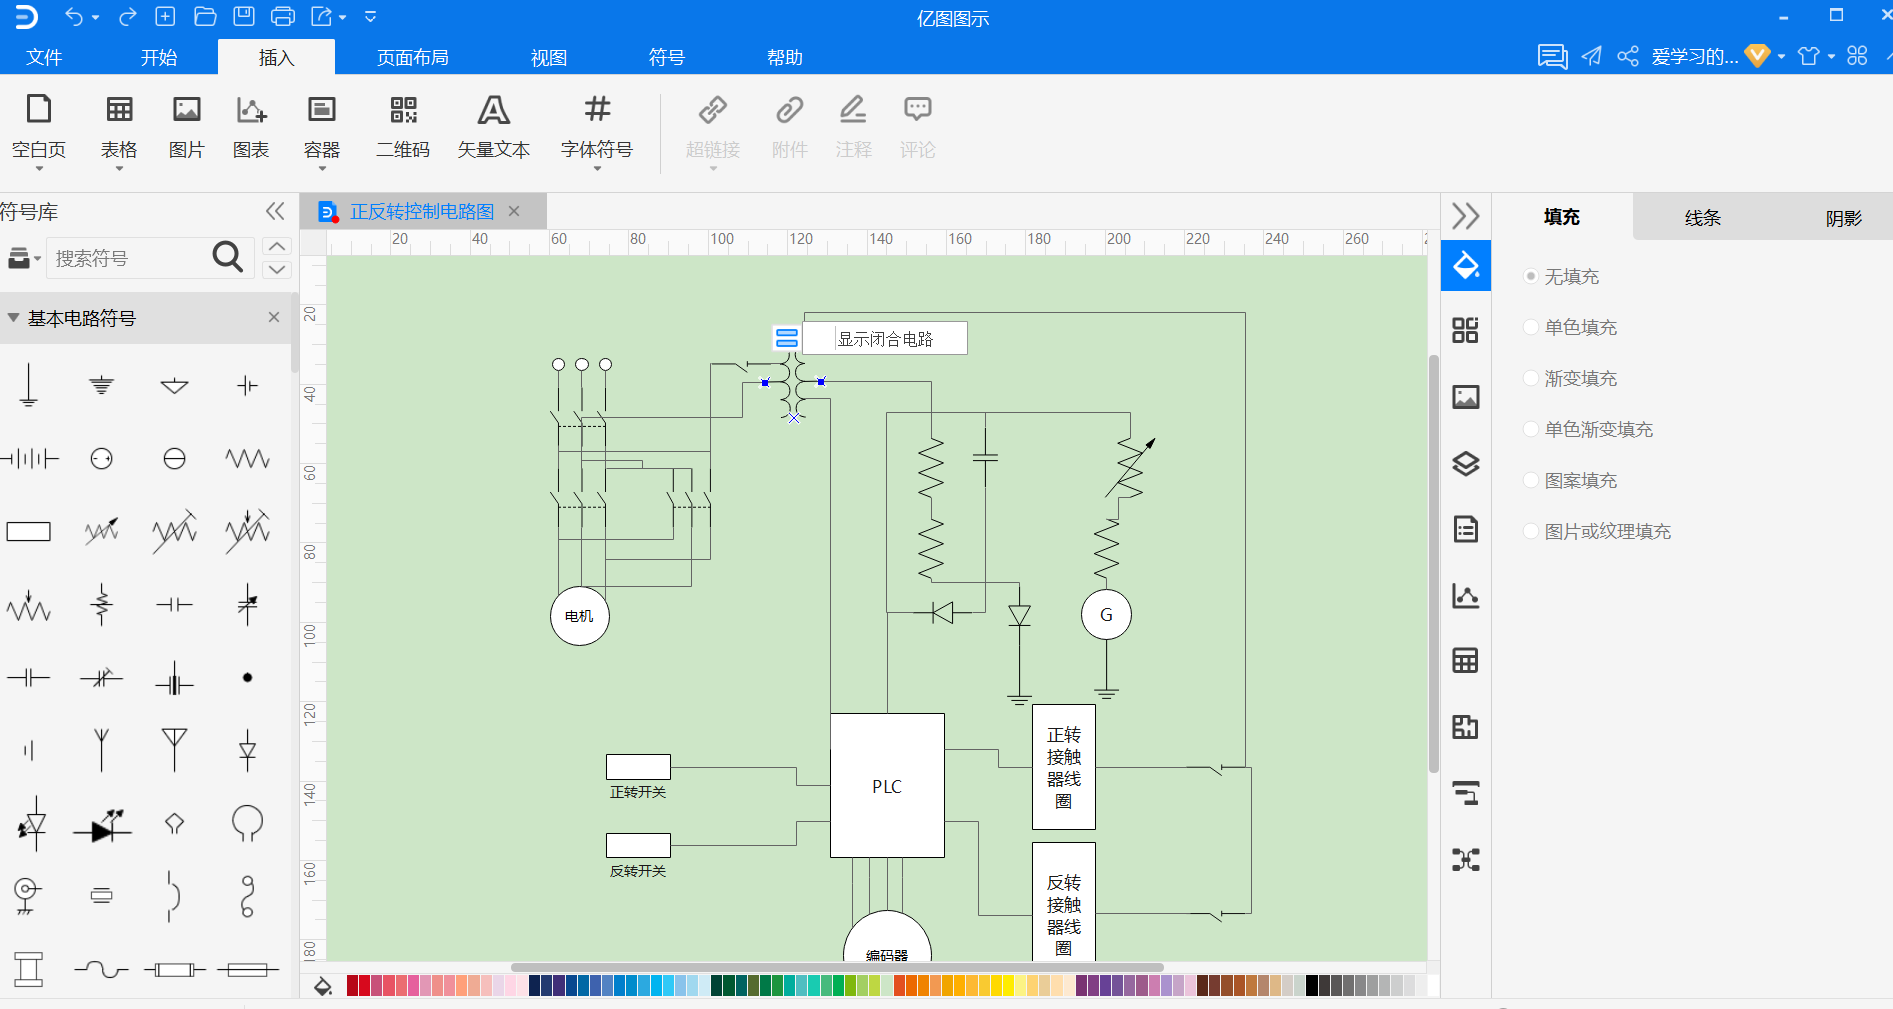Switch to the 线条 properties tab

(x=1703, y=217)
